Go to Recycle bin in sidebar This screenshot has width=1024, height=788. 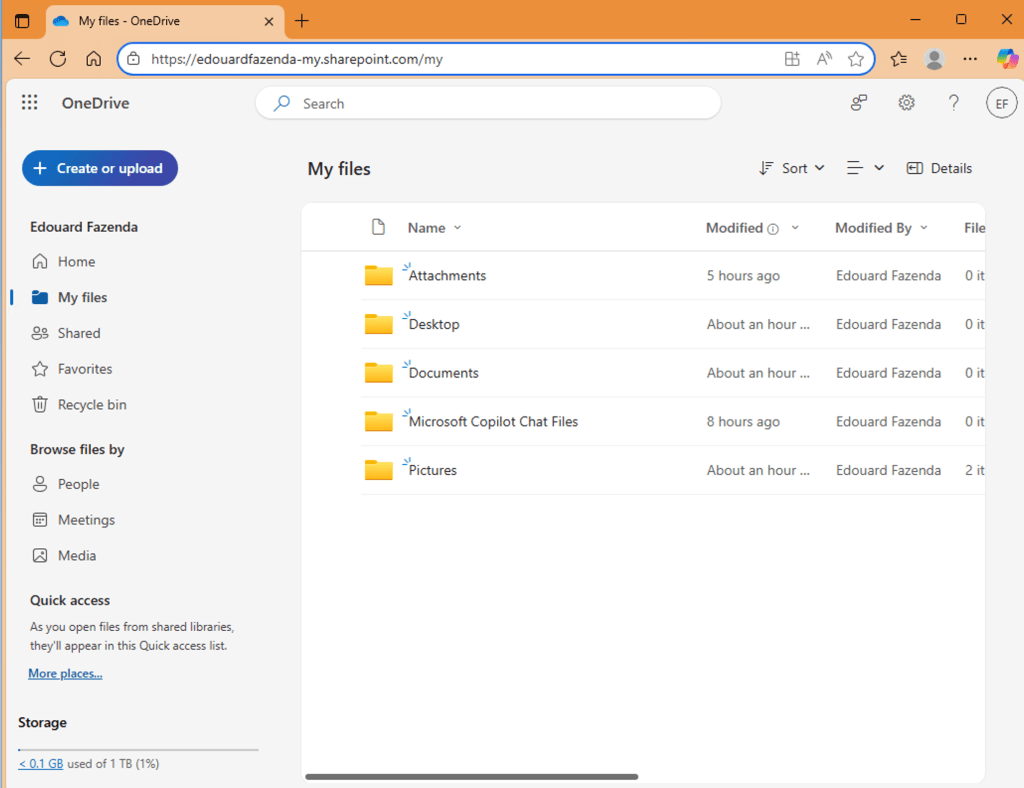point(91,405)
